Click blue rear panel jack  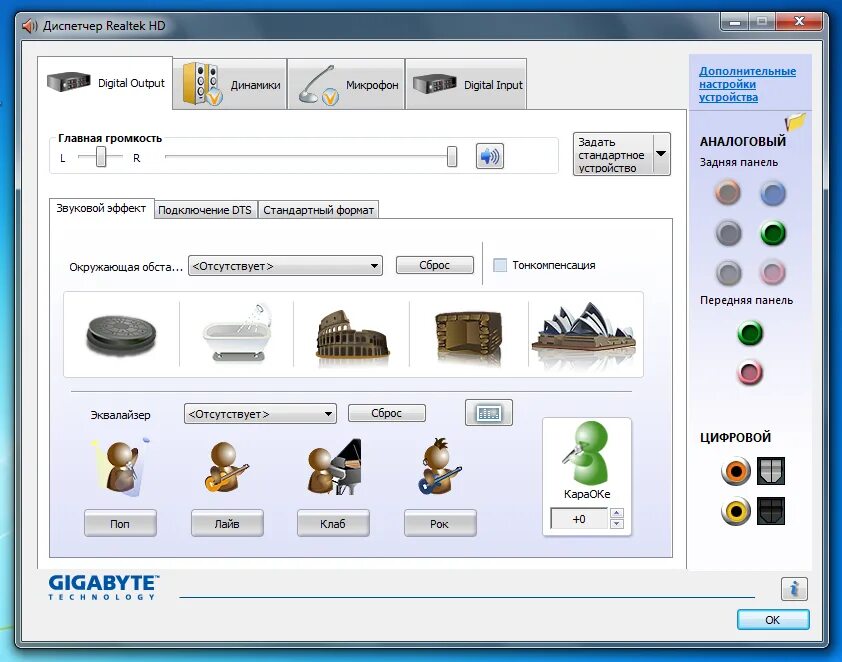point(773,193)
